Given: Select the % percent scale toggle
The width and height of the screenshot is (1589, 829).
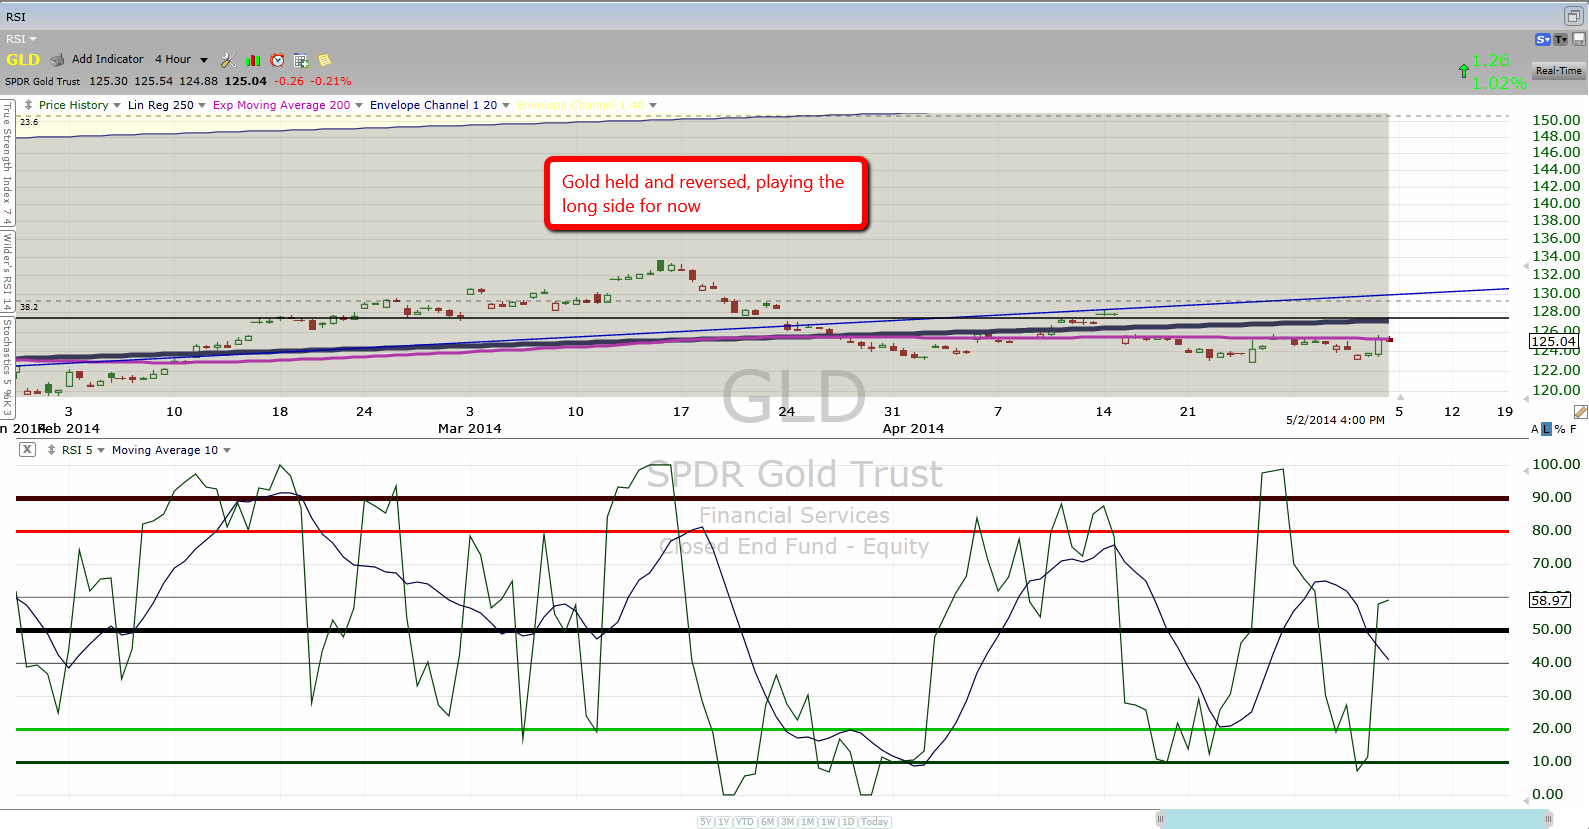Looking at the screenshot, I should pyautogui.click(x=1560, y=429).
